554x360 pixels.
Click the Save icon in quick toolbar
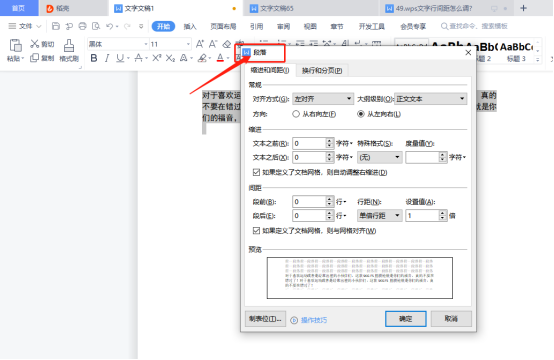point(56,26)
